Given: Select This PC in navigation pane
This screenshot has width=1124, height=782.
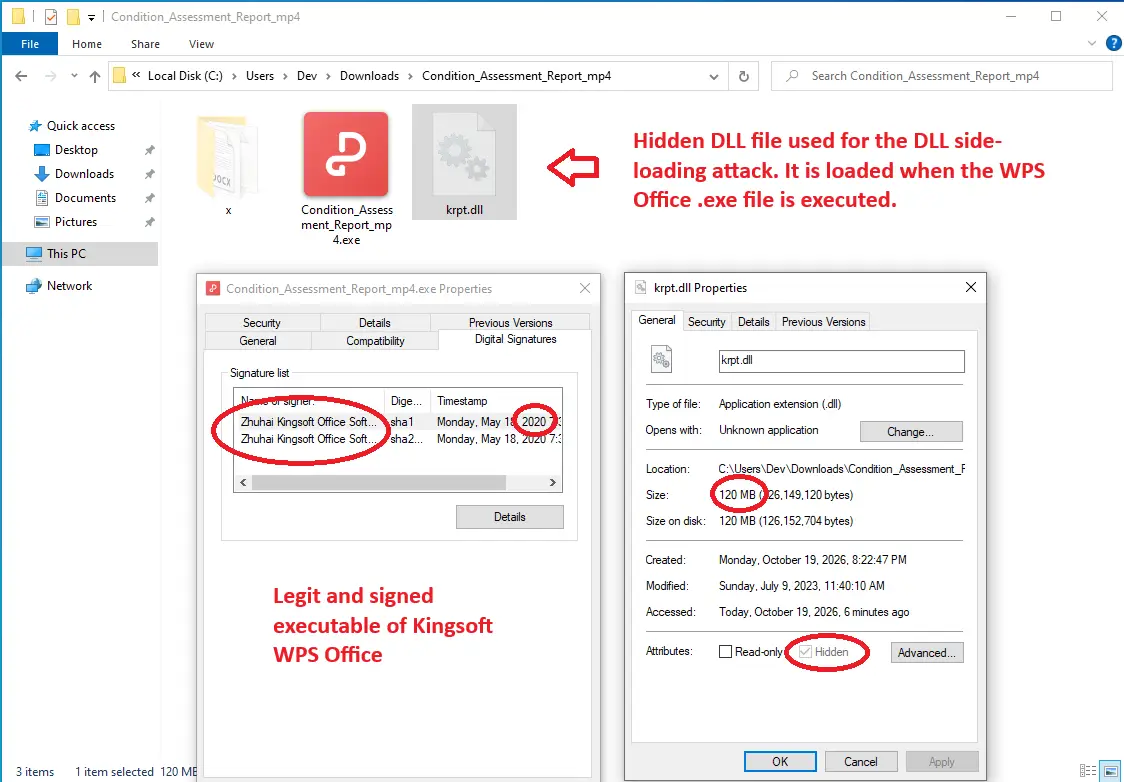Looking at the screenshot, I should click(80, 253).
